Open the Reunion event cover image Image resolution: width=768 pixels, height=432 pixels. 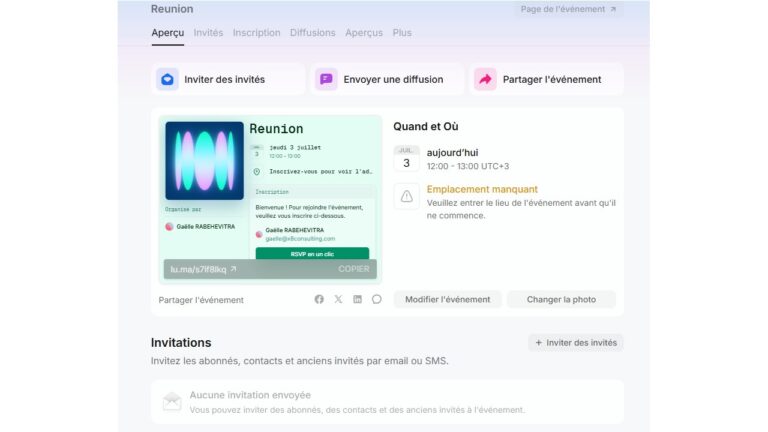coord(204,161)
